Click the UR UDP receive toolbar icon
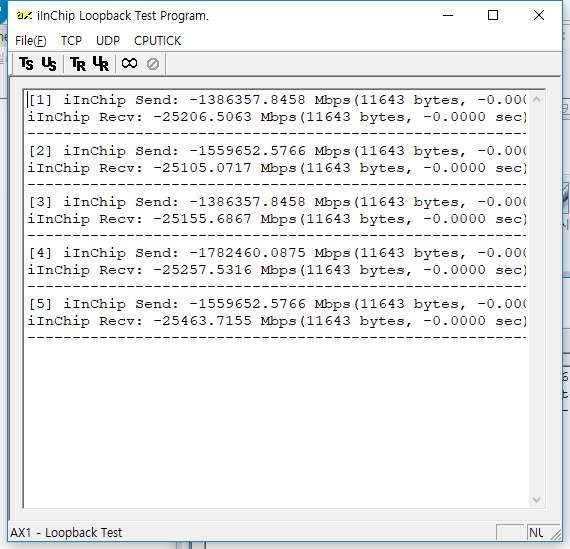The image size is (570, 549). point(101,64)
